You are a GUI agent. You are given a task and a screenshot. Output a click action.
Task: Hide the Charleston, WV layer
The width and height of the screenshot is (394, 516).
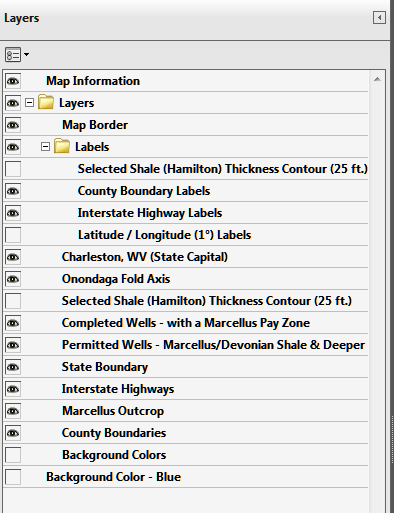(x=13, y=257)
